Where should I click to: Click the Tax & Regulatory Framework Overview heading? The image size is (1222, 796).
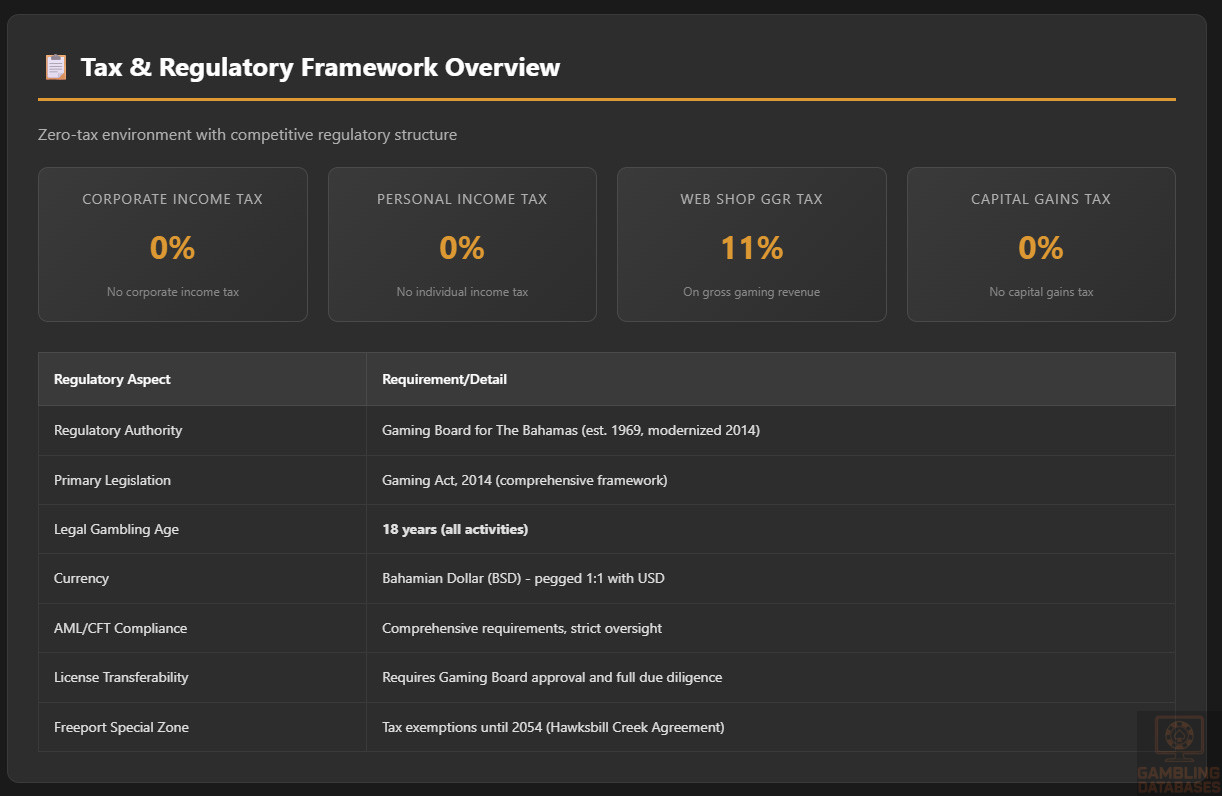320,68
